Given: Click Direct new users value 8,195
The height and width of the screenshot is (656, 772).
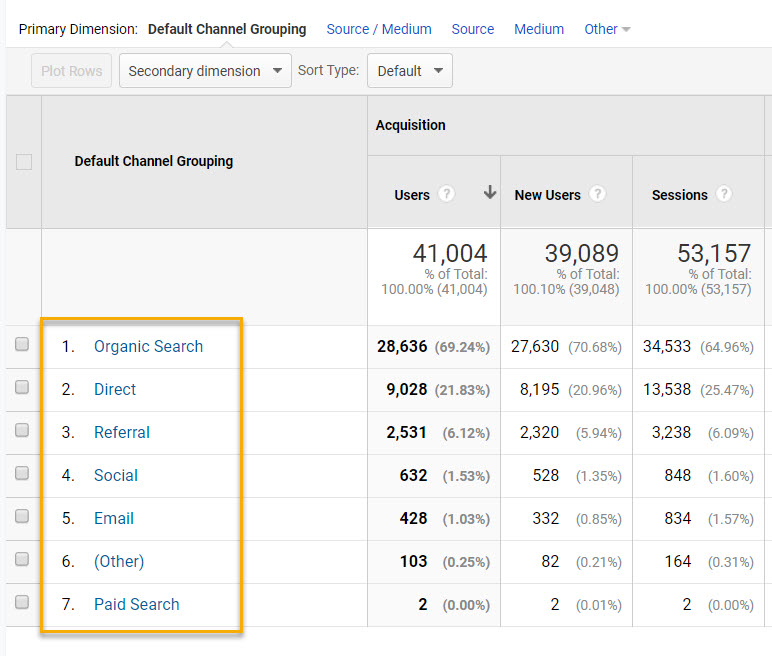Looking at the screenshot, I should point(539,389).
